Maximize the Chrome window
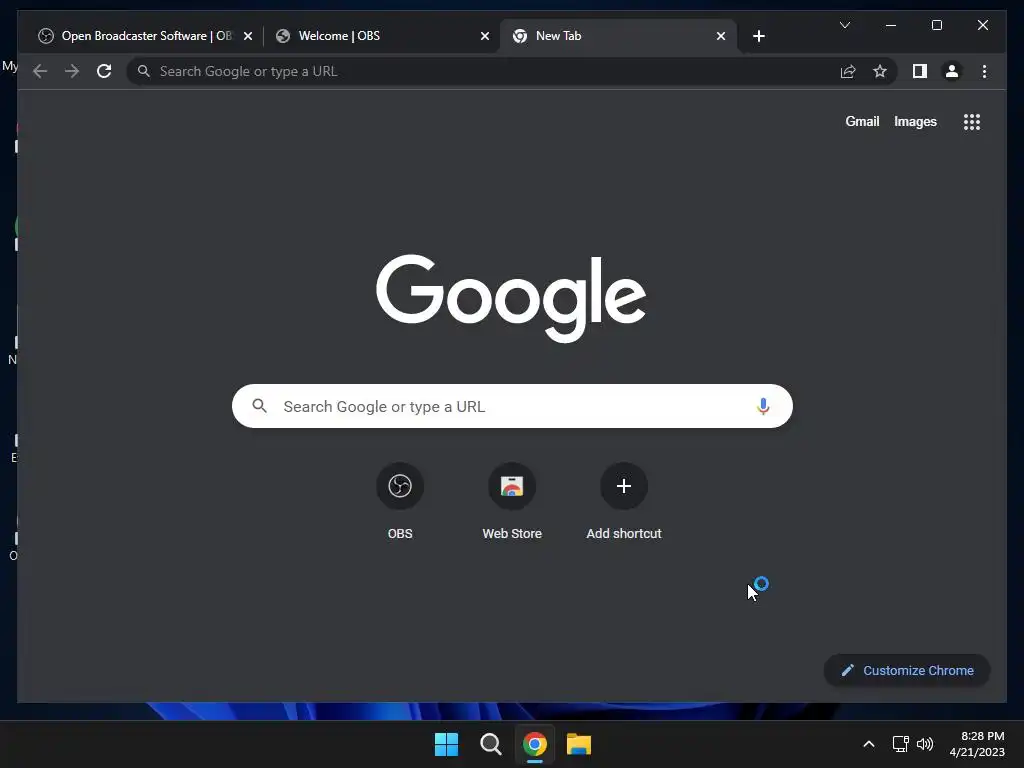The height and width of the screenshot is (768, 1024). point(936,25)
